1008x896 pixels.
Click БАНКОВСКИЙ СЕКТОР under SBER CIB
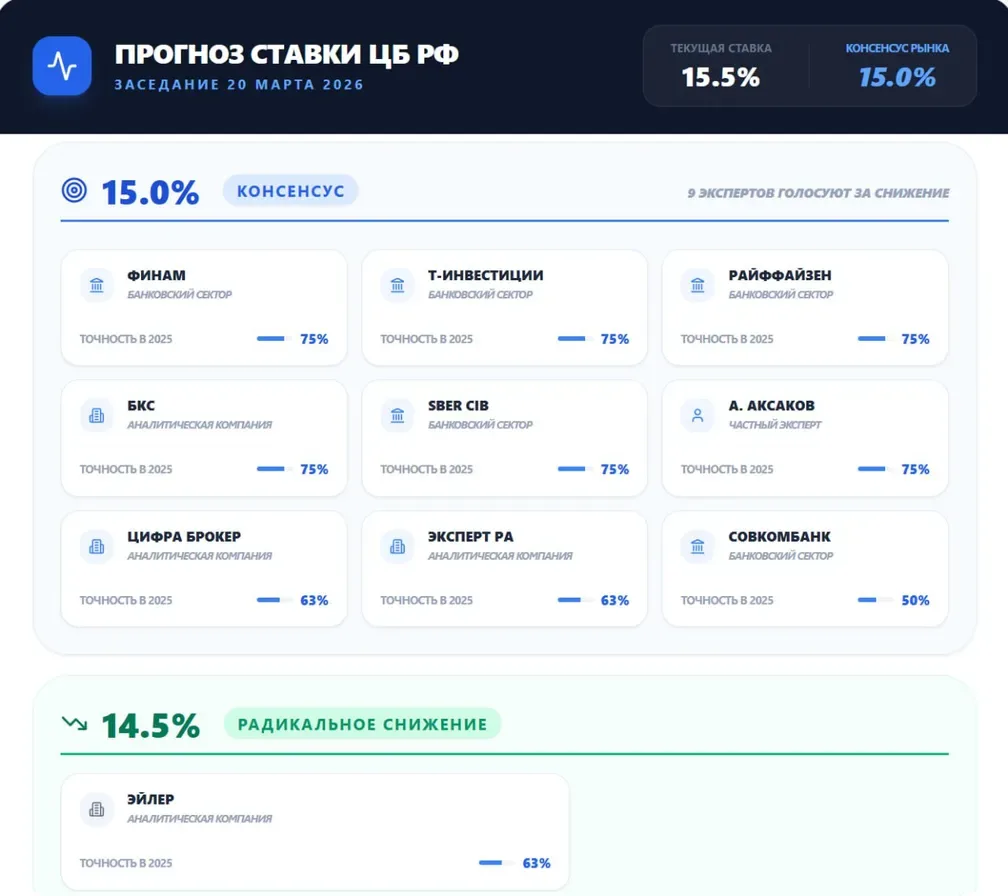point(480,425)
